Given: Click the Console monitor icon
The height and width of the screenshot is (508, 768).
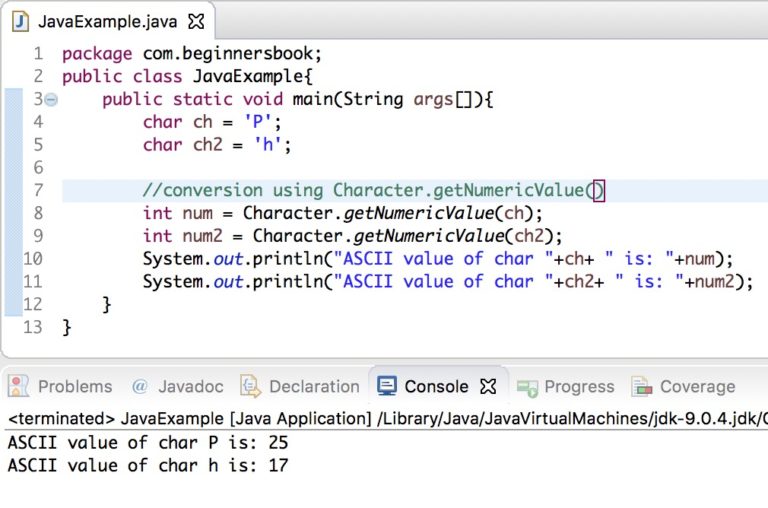Looking at the screenshot, I should pyautogui.click(x=387, y=386).
